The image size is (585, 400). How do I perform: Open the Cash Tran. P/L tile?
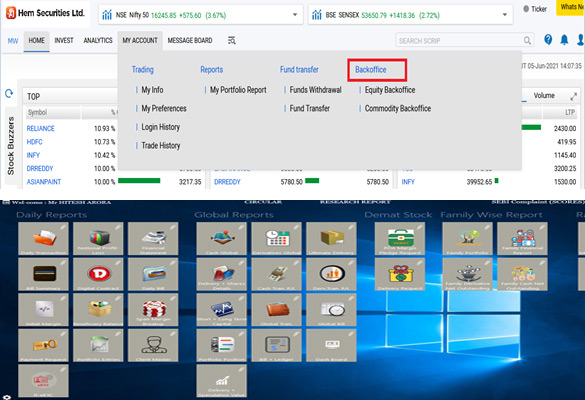coord(276,274)
